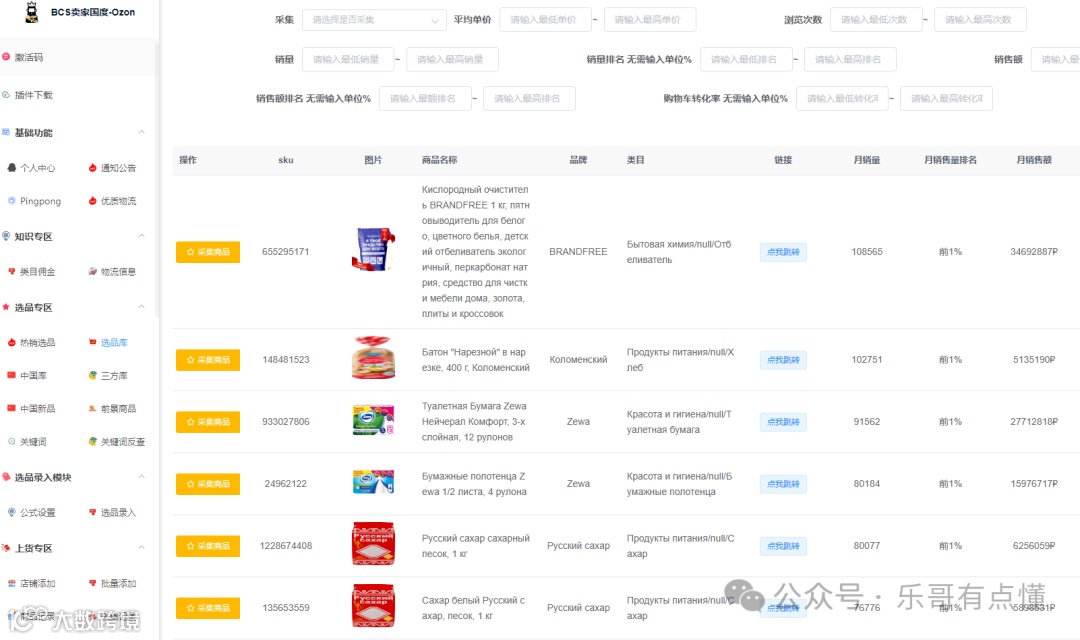Click the flag icon beside 中国库
The width and height of the screenshot is (1080, 640).
tap(12, 375)
